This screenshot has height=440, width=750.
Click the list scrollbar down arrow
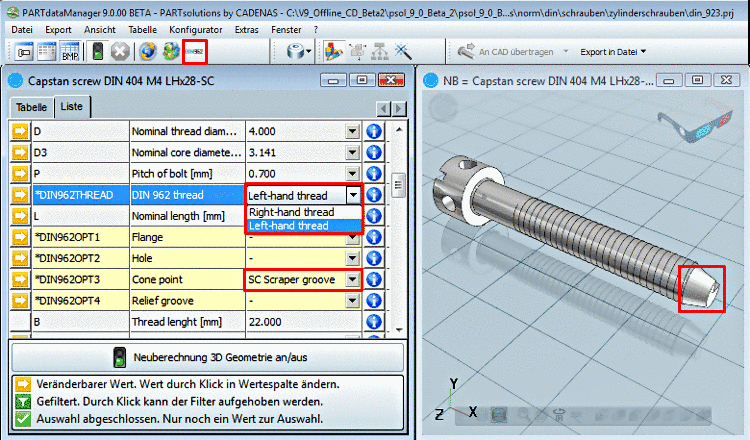(x=398, y=330)
